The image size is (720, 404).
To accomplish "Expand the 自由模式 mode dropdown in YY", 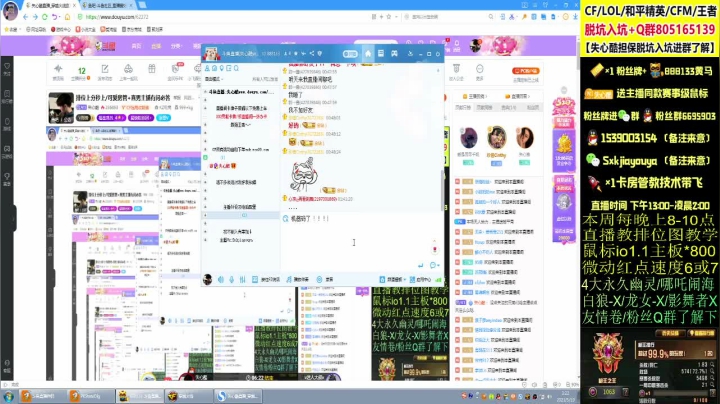I will pyautogui.click(x=214, y=79).
